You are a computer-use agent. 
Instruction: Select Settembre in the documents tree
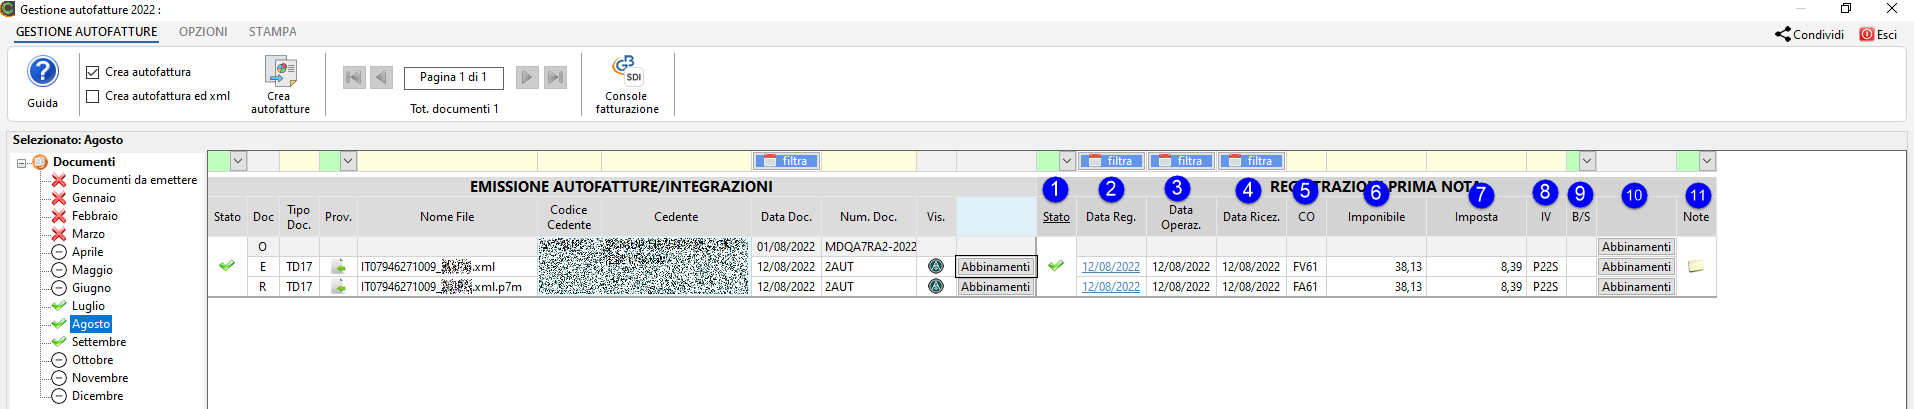click(x=98, y=342)
